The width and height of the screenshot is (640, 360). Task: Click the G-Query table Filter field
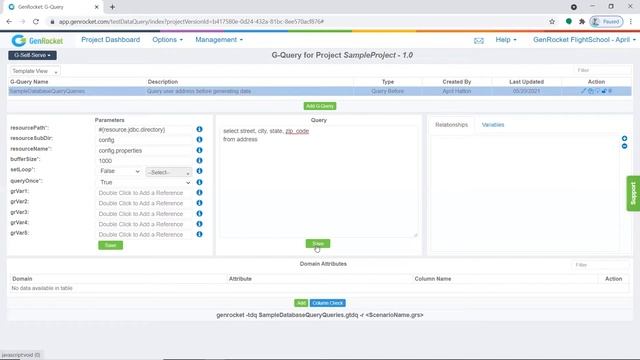tap(602, 70)
